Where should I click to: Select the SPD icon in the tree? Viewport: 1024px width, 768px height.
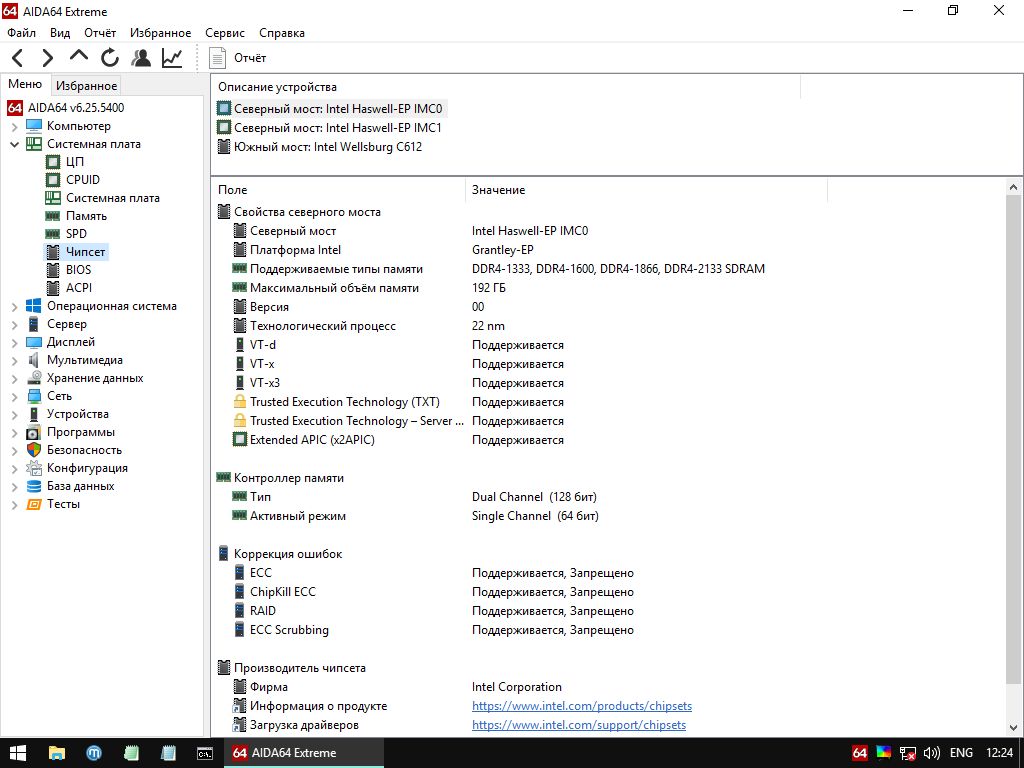coord(53,234)
